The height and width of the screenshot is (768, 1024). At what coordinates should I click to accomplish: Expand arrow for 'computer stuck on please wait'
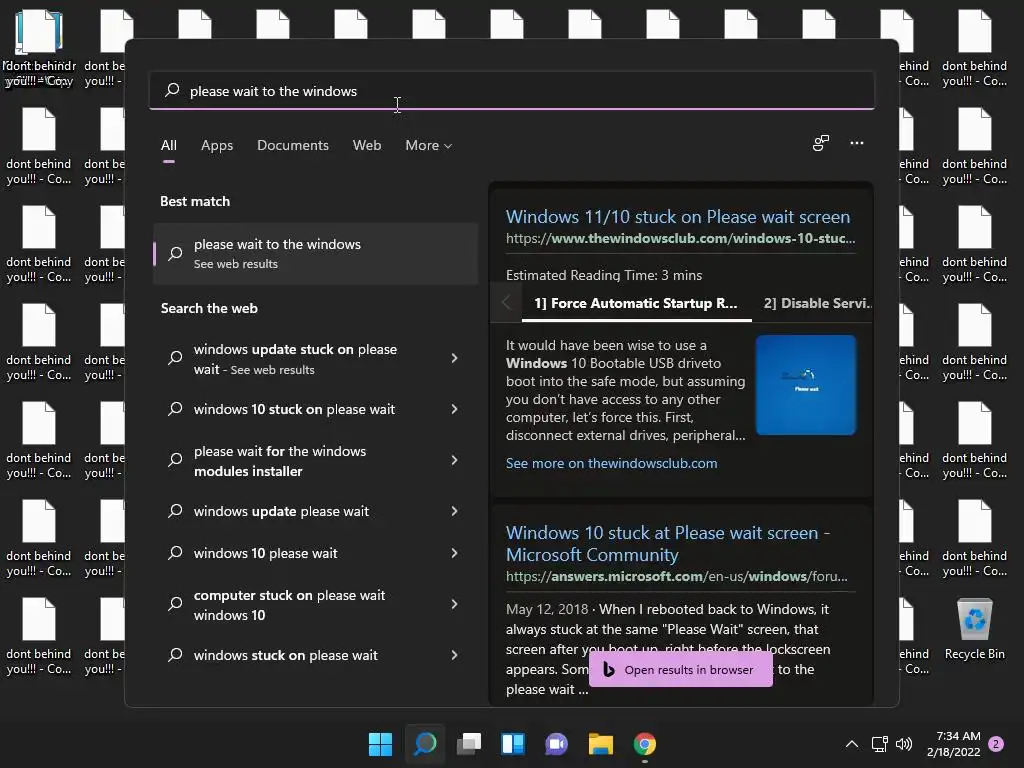(x=455, y=604)
